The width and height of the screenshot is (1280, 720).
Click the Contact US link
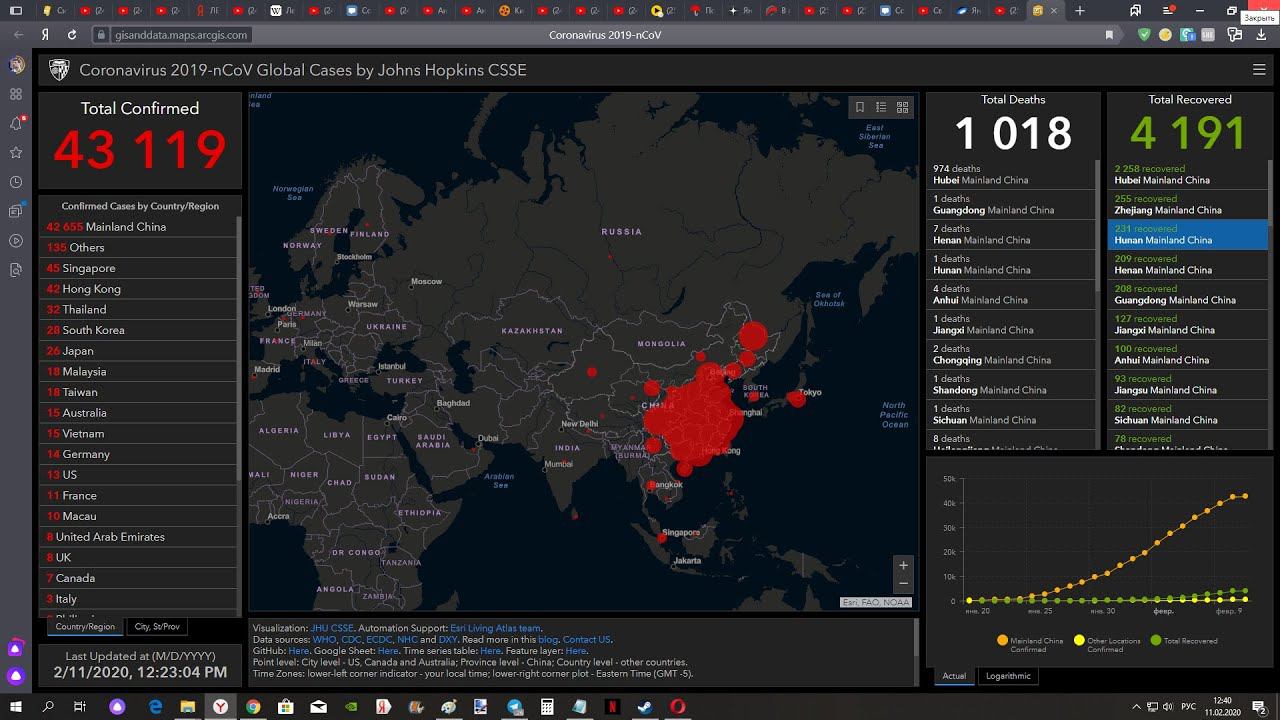[x=586, y=639]
